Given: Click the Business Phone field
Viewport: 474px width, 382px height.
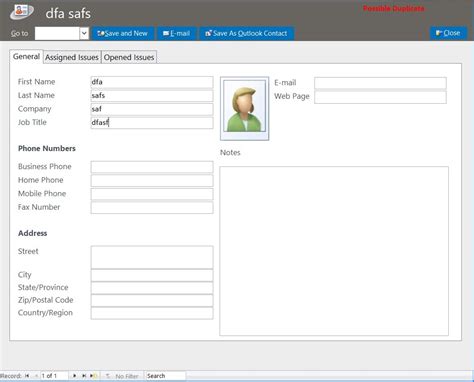Looking at the screenshot, I should click(152, 167).
